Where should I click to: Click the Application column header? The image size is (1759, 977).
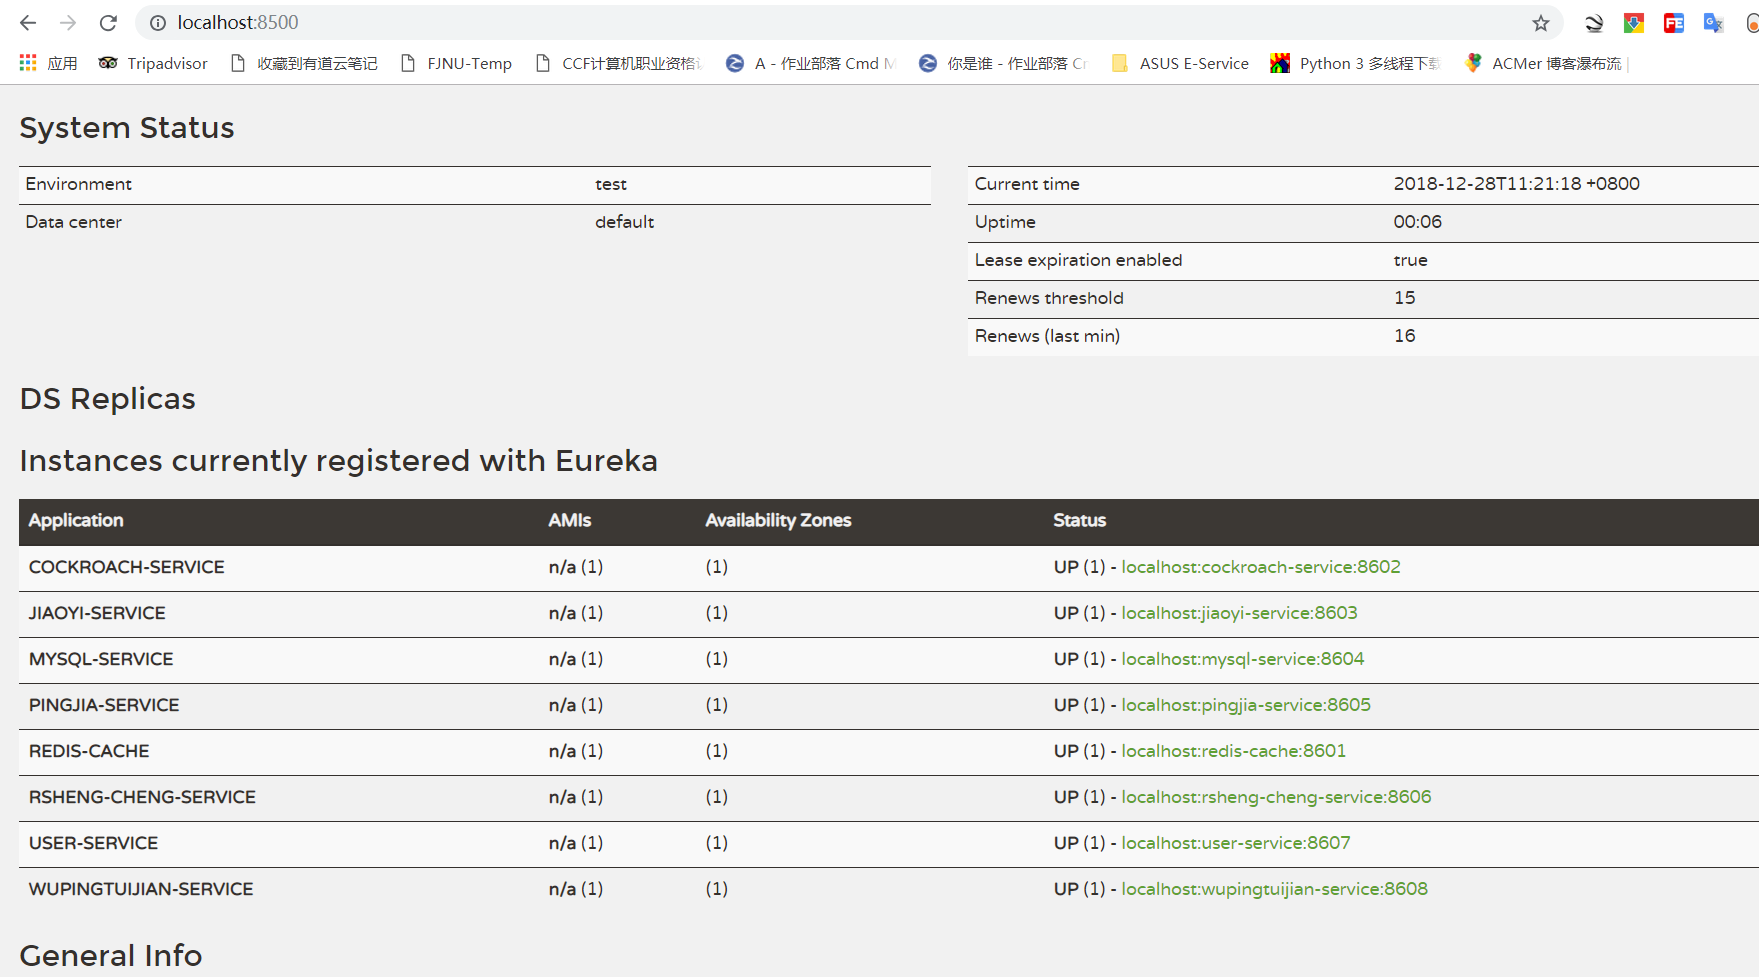pyautogui.click(x=76, y=520)
